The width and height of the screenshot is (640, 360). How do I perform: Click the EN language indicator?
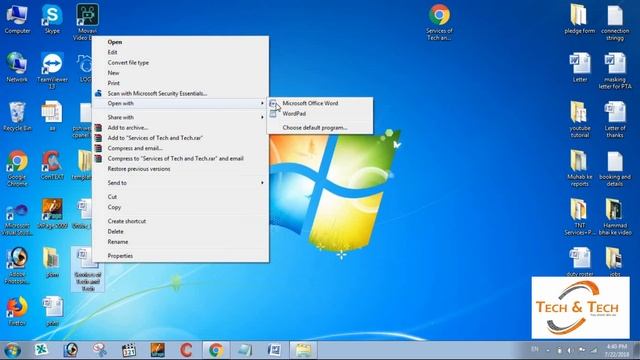click(535, 349)
